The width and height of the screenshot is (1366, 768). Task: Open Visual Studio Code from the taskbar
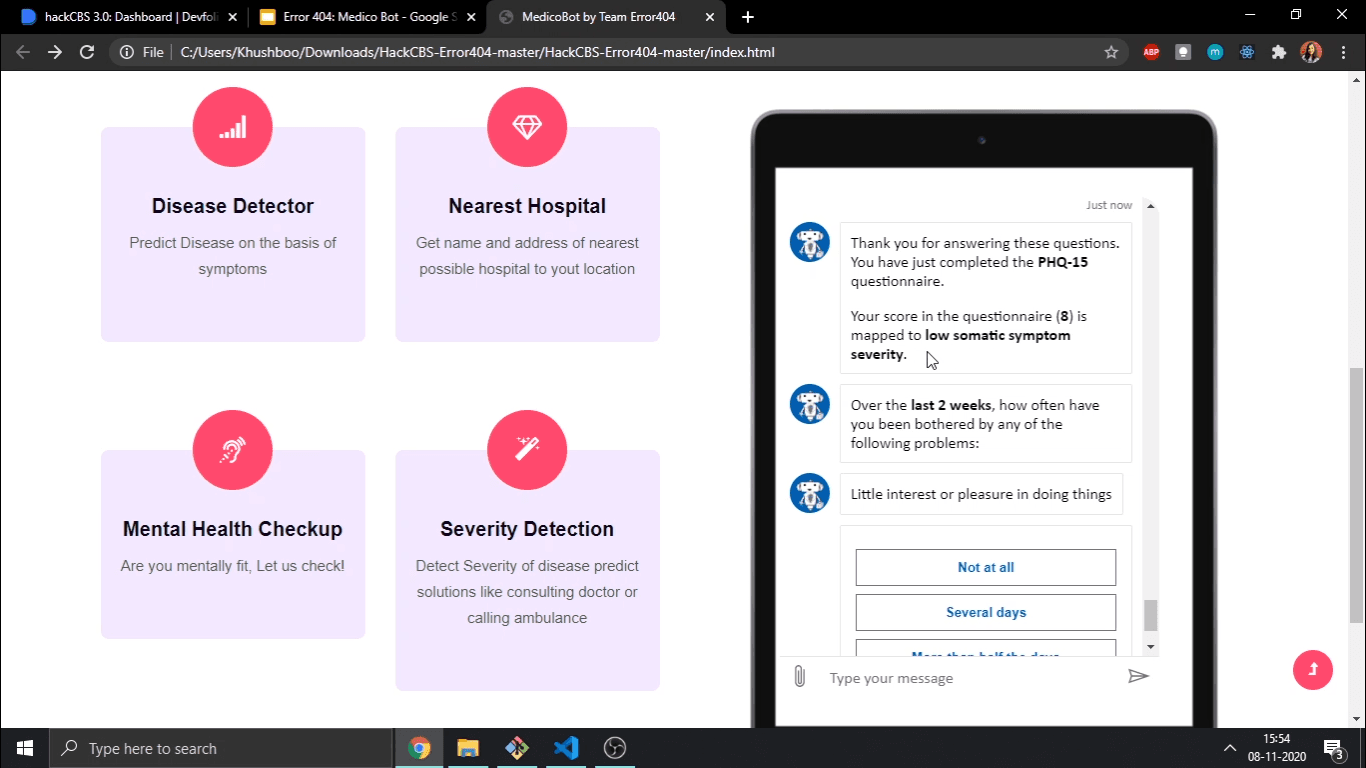tap(566, 748)
